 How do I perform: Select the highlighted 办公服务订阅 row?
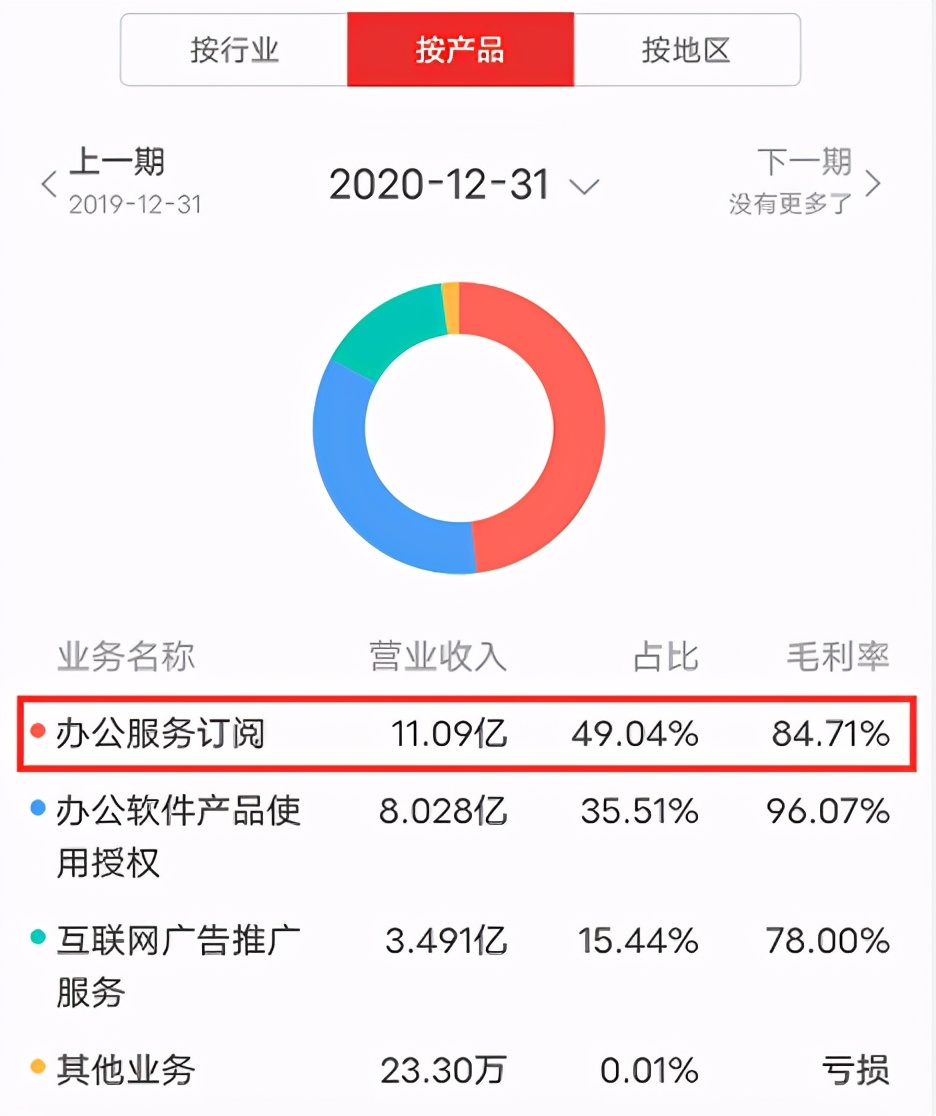click(467, 734)
